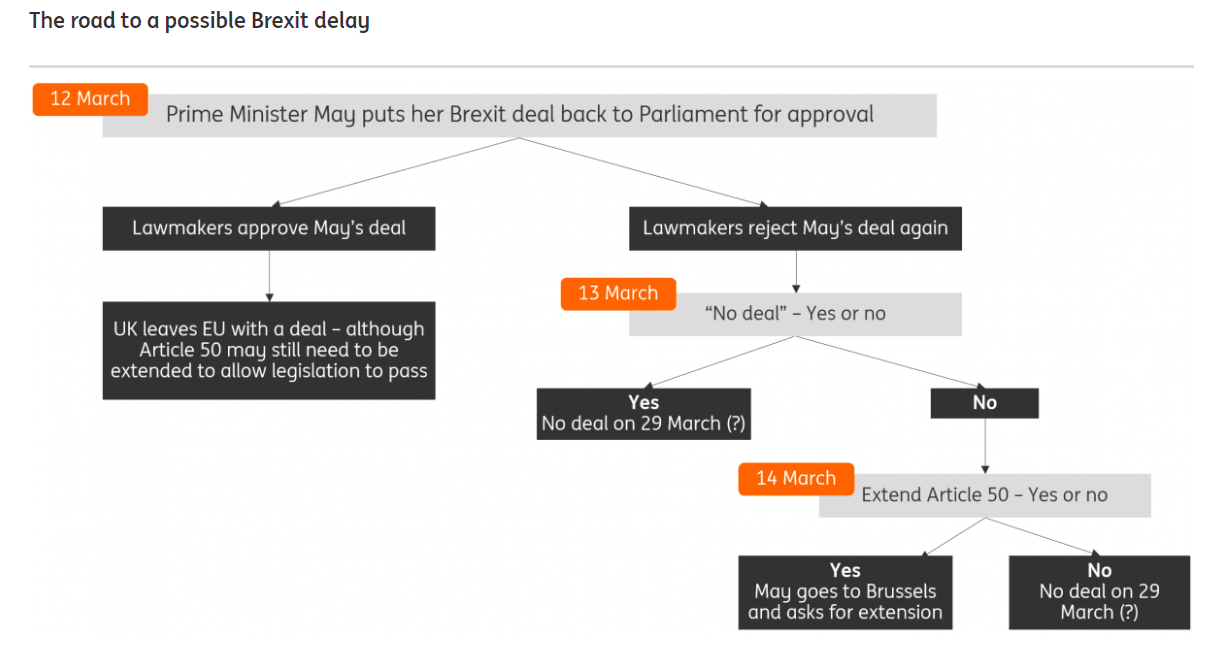Click the arrowhead pointing to "Lawmakers approve May's deal"

pyautogui.click(x=278, y=203)
